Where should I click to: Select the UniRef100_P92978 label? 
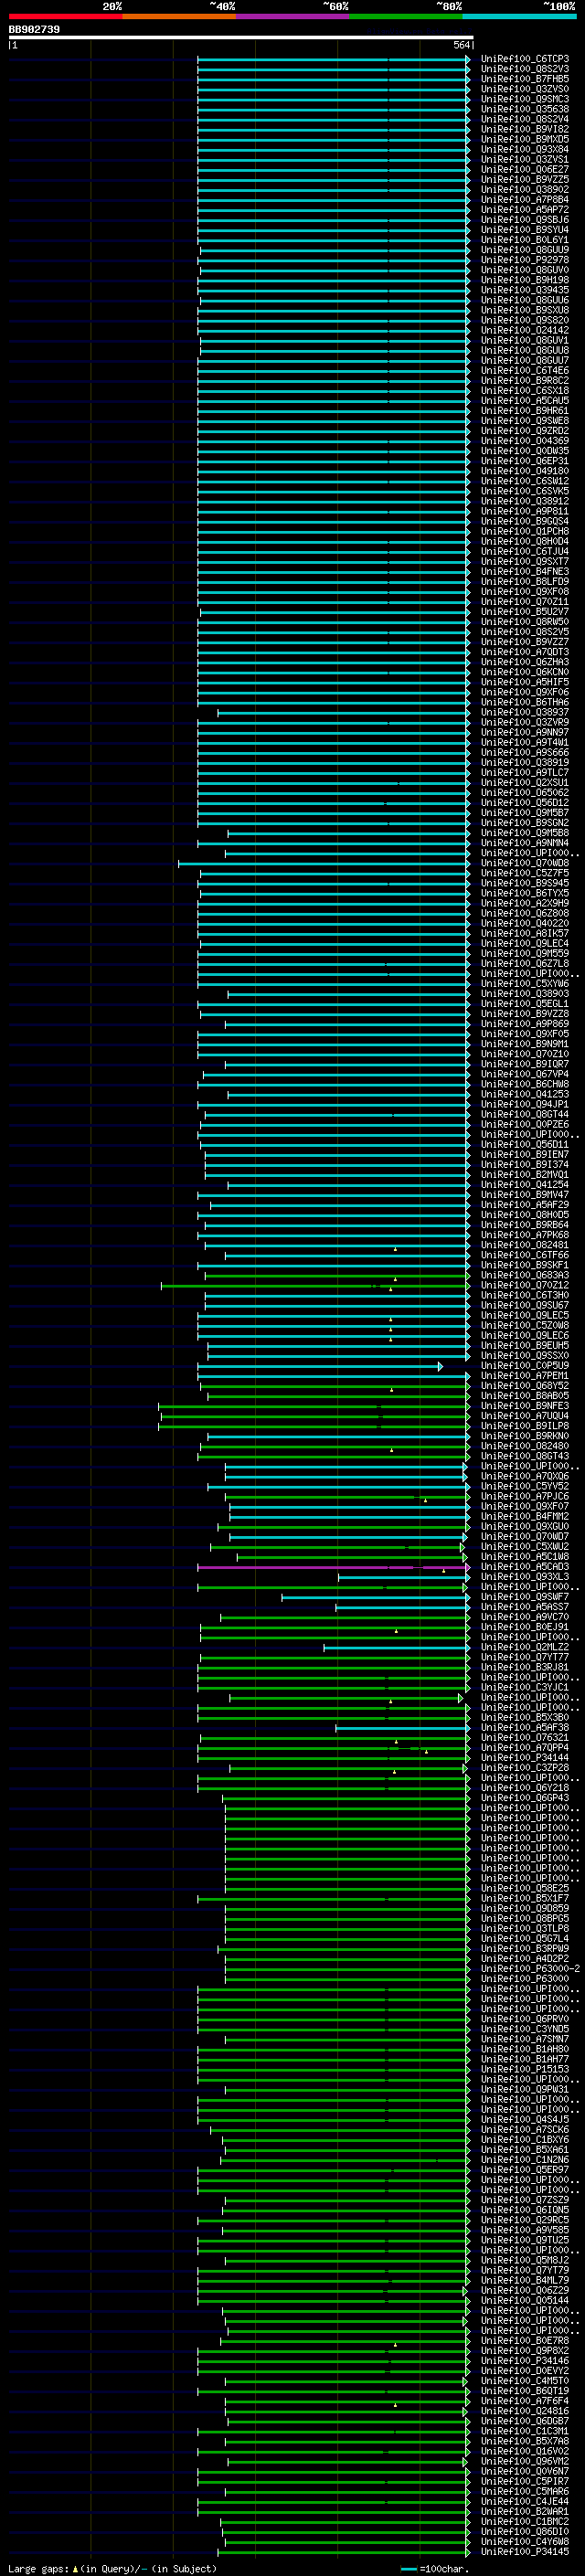coord(524,260)
